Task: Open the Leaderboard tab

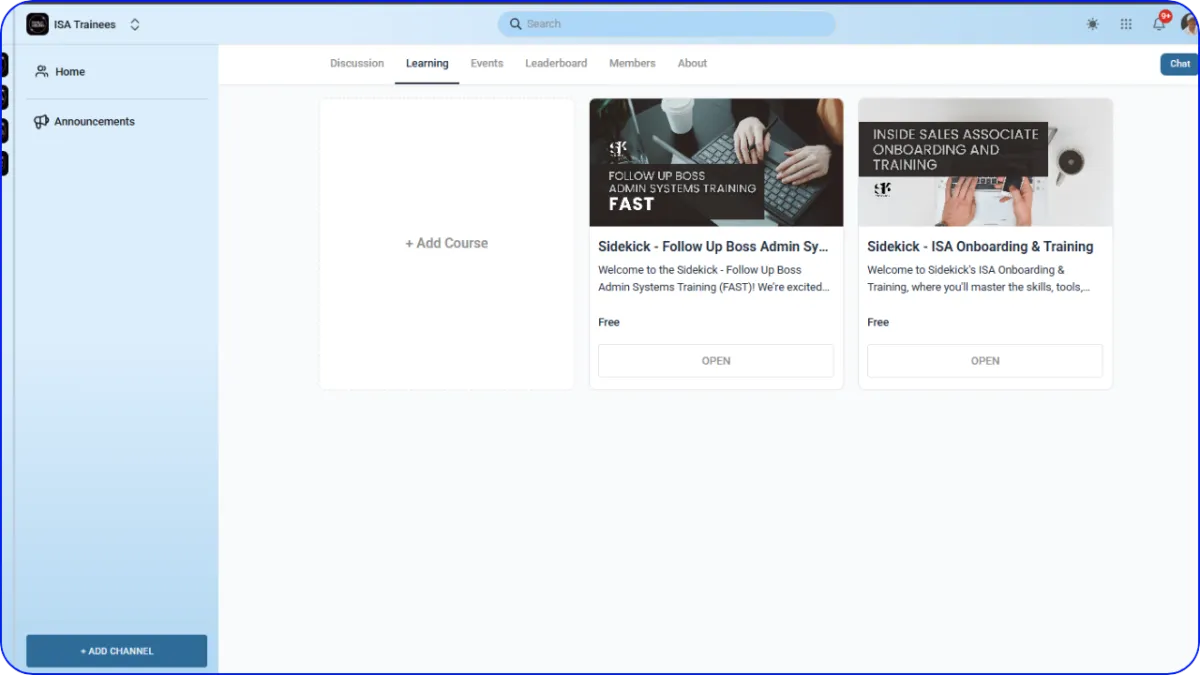Action: coord(556,63)
